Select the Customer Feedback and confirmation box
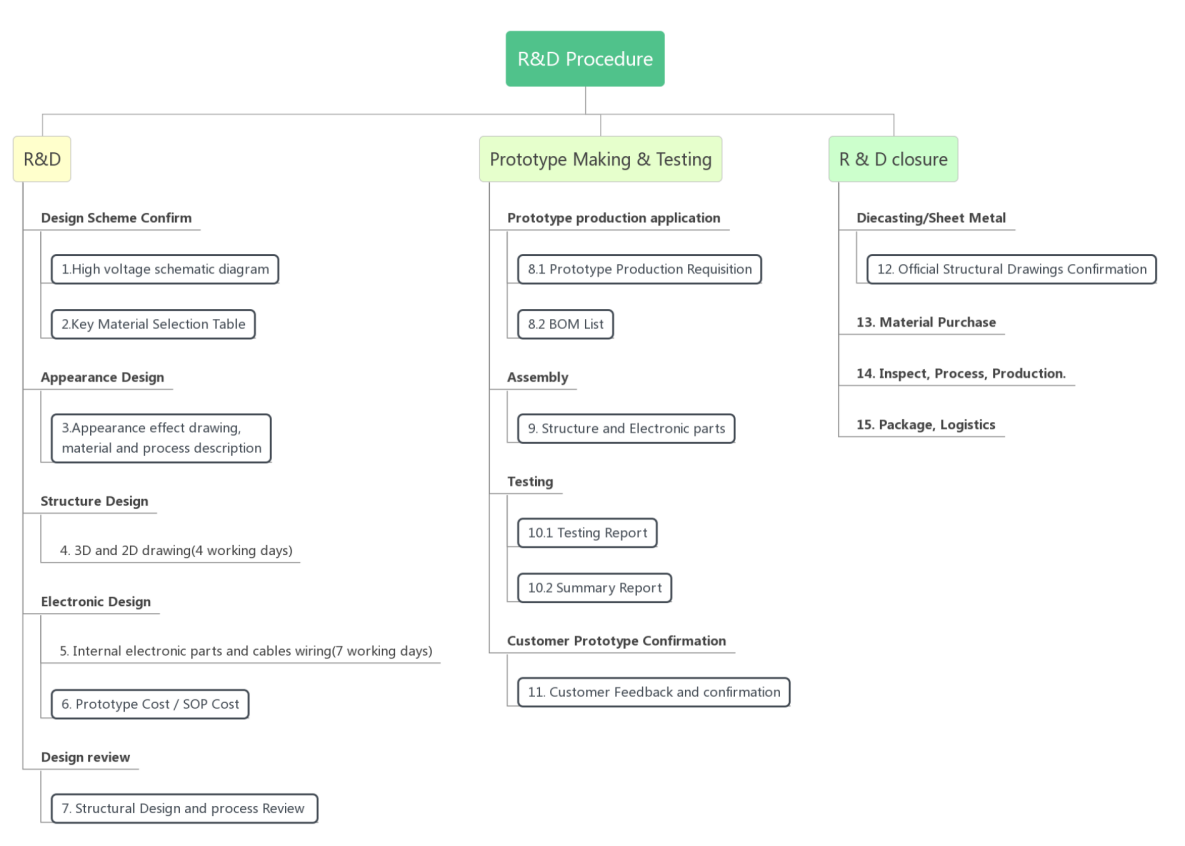 [x=653, y=692]
